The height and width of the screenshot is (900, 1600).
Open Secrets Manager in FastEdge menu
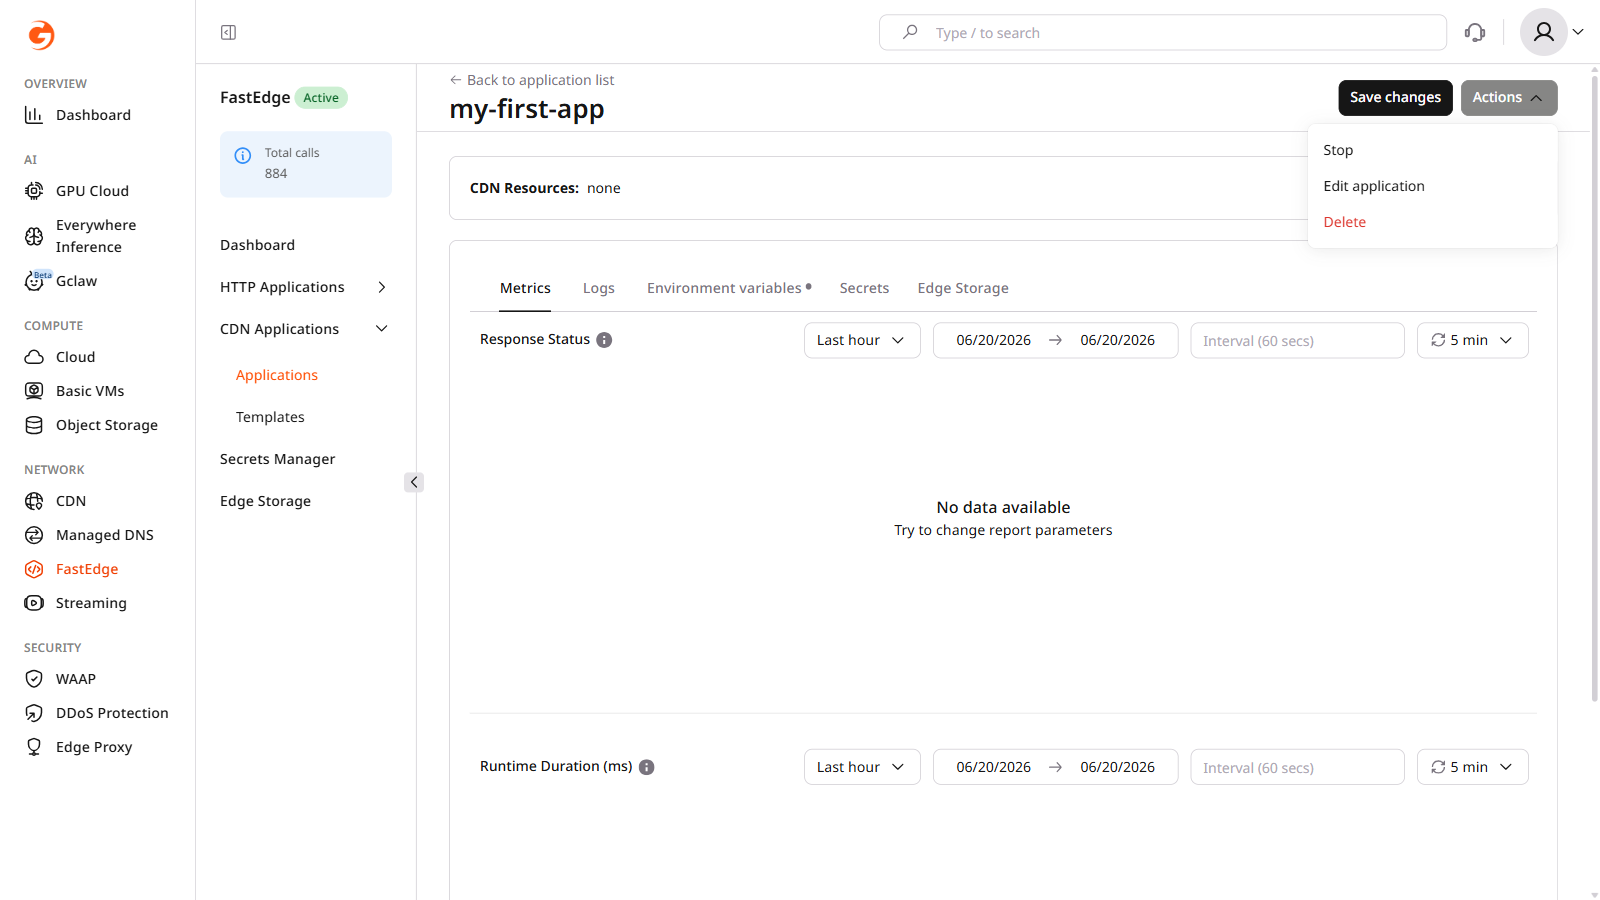click(x=277, y=459)
